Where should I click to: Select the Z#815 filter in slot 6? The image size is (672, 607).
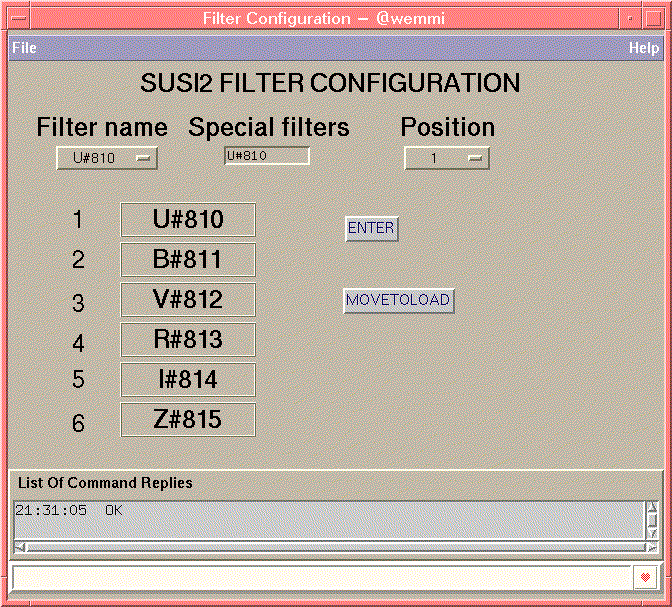coord(188,420)
